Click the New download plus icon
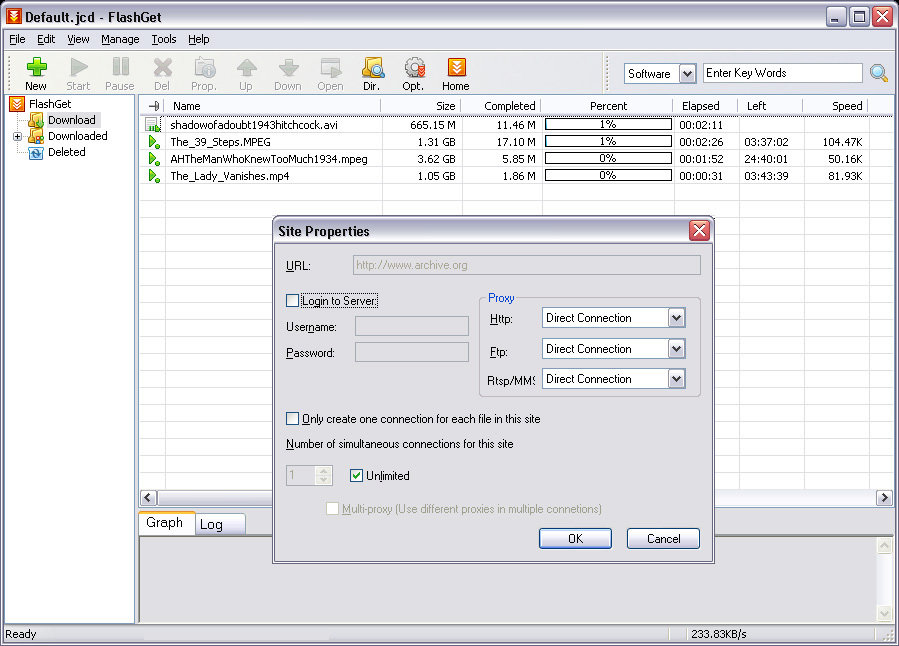 pyautogui.click(x=36, y=68)
